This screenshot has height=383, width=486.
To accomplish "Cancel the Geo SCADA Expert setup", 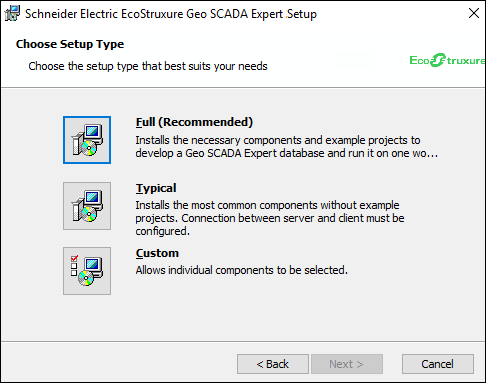I will point(438,364).
